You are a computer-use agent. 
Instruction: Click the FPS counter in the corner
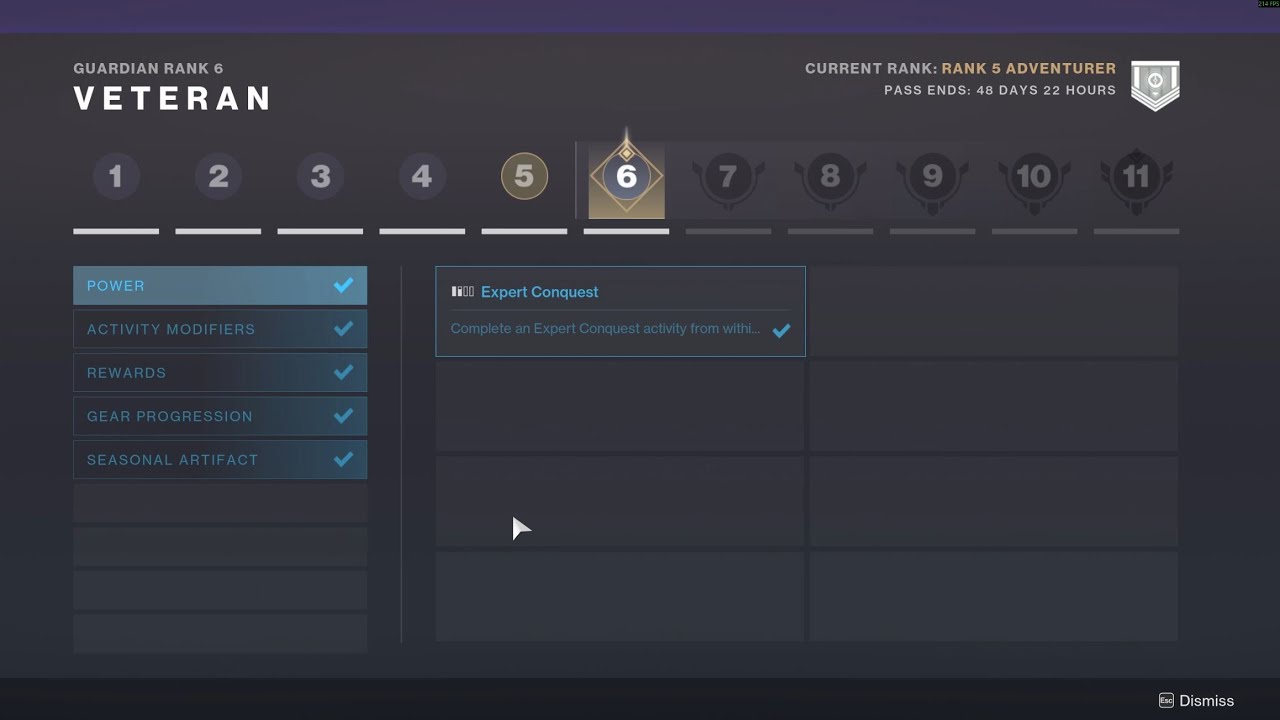[x=1268, y=4]
